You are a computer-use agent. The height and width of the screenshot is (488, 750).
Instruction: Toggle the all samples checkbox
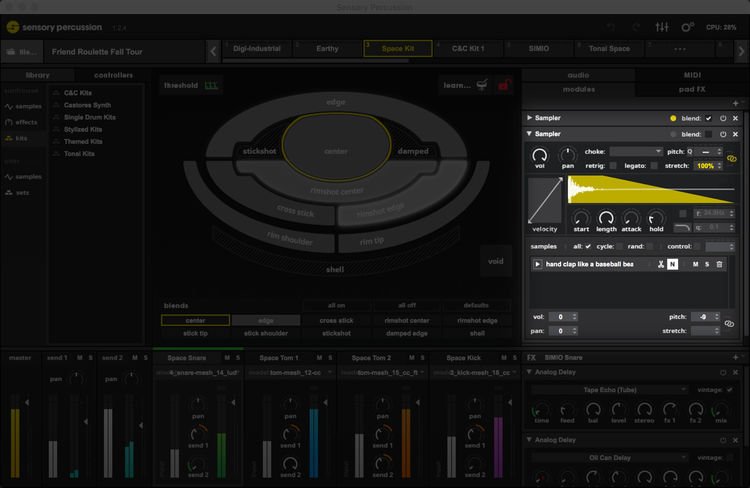588,246
